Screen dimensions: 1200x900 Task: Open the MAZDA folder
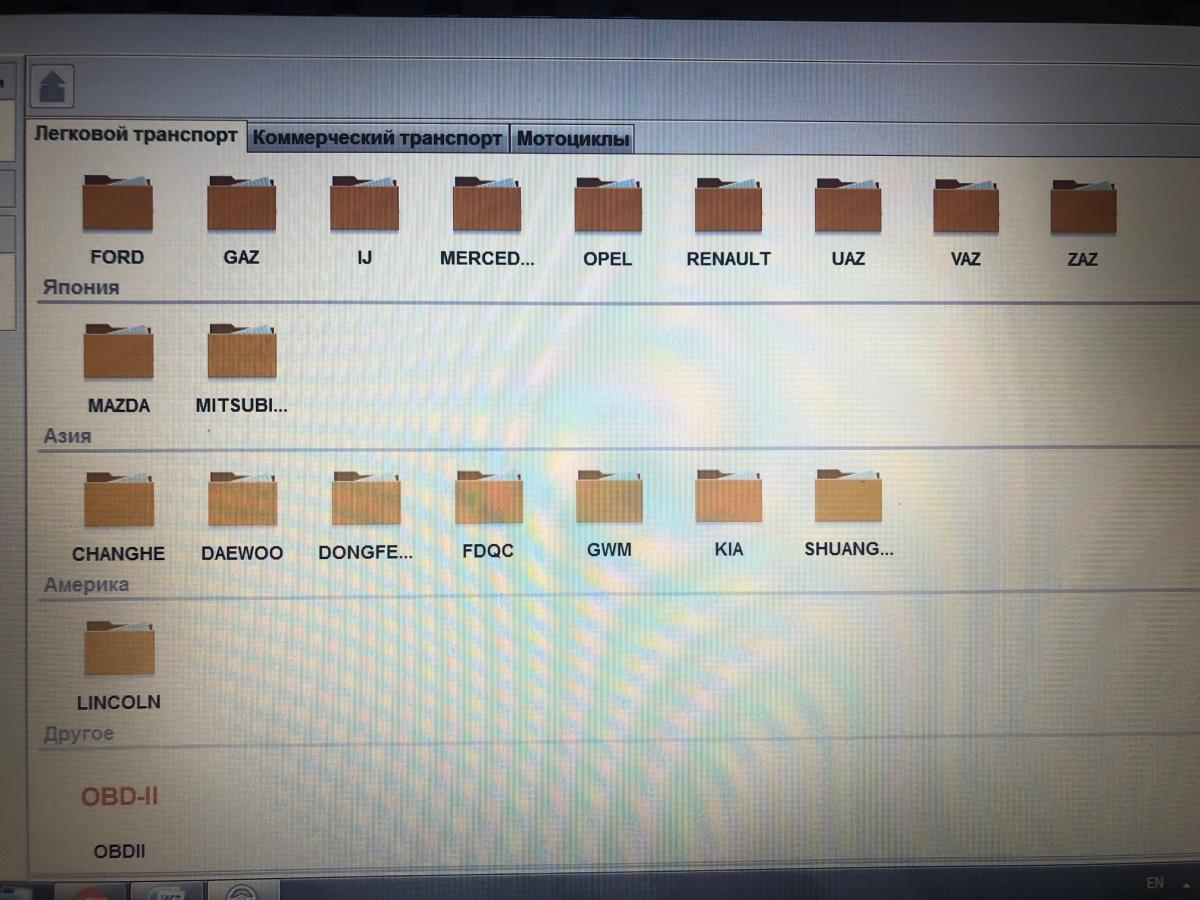point(118,351)
